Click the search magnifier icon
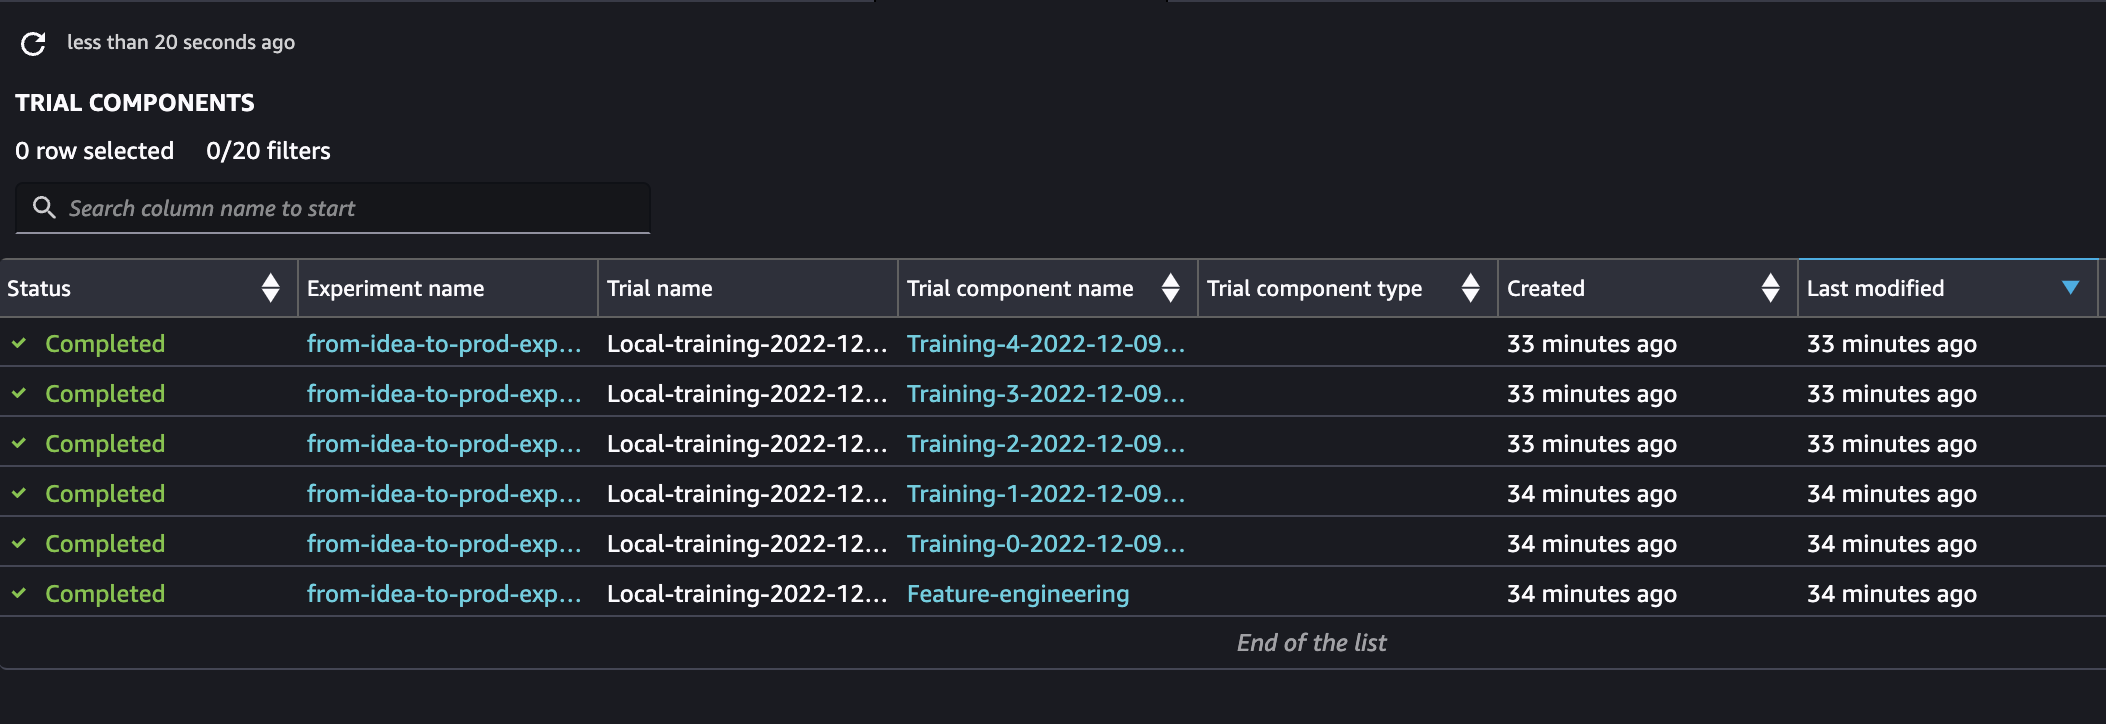 click(x=44, y=207)
